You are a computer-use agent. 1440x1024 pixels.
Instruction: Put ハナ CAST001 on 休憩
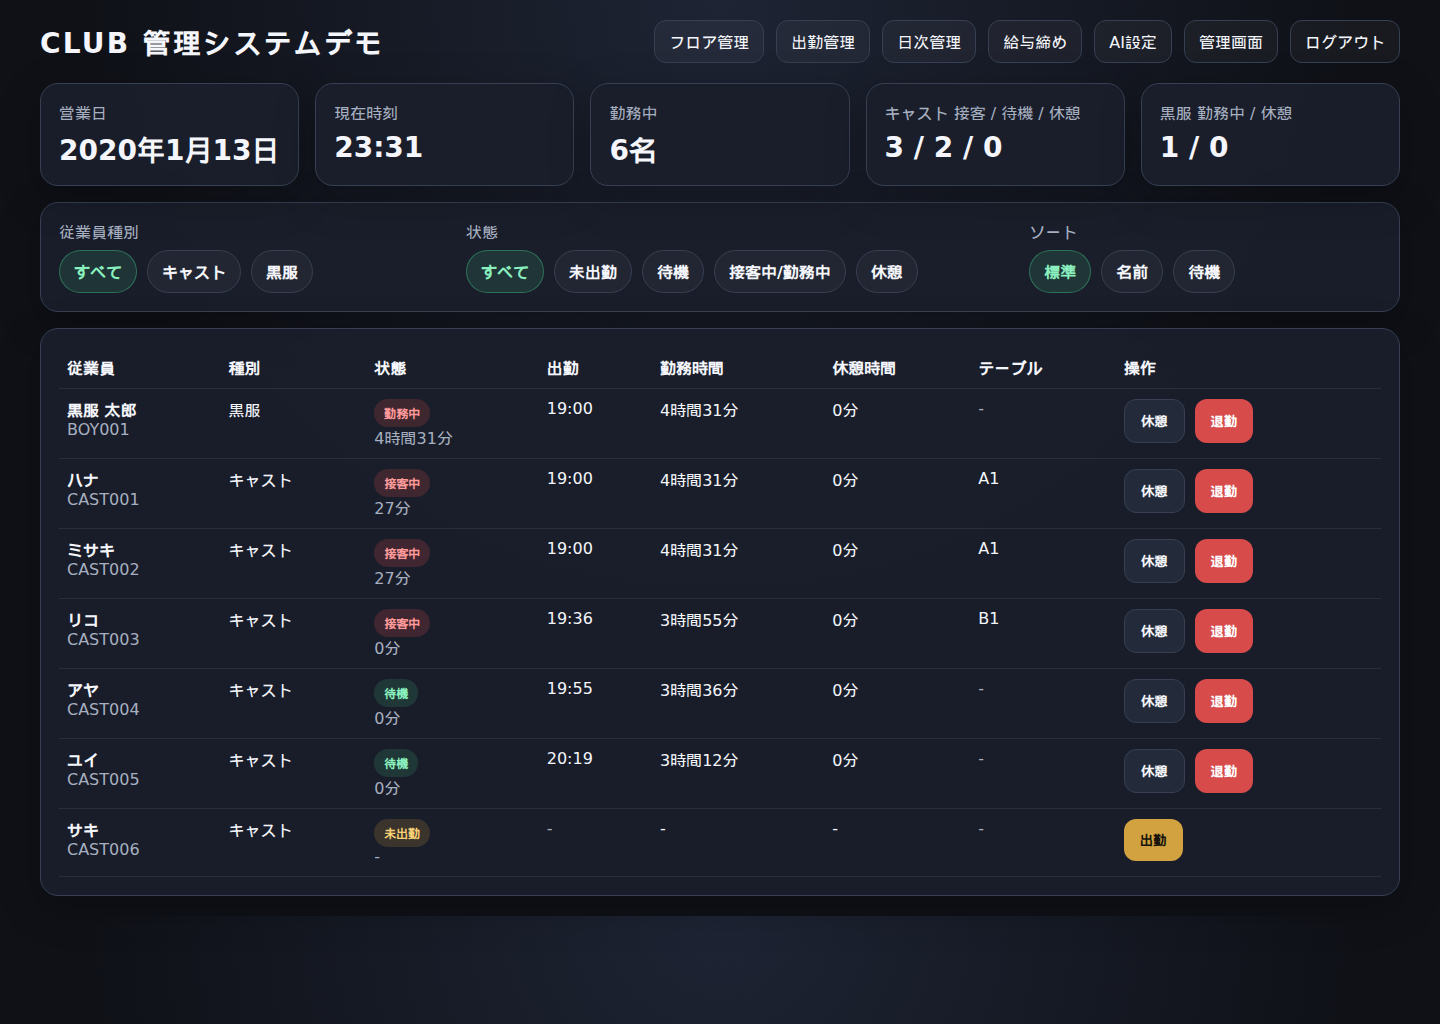(x=1154, y=491)
